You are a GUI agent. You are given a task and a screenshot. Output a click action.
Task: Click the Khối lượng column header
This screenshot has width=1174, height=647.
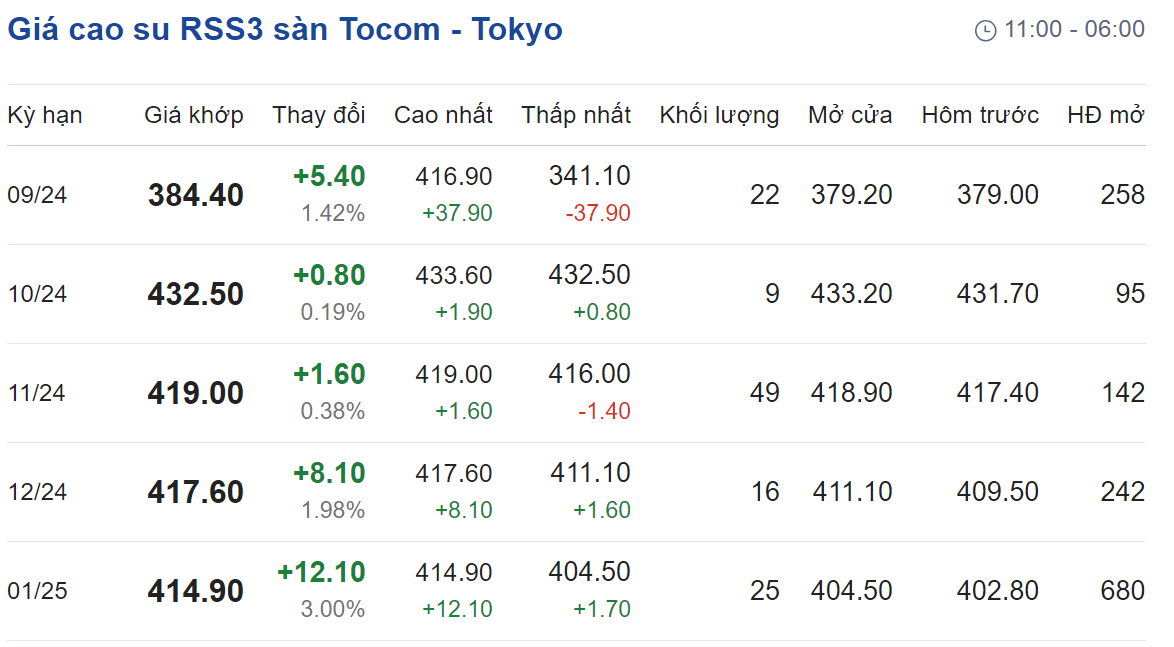(720, 115)
